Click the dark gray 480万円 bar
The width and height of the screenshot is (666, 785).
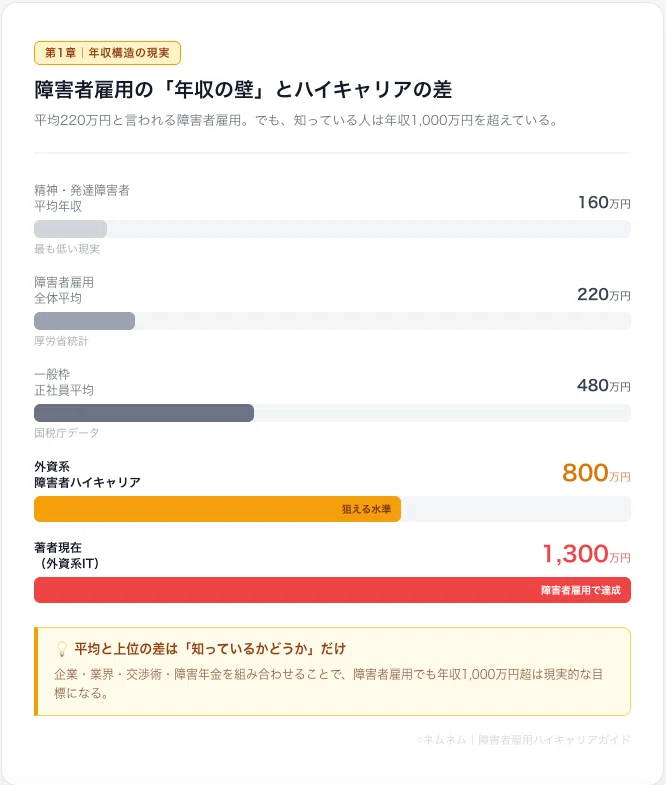(x=144, y=413)
